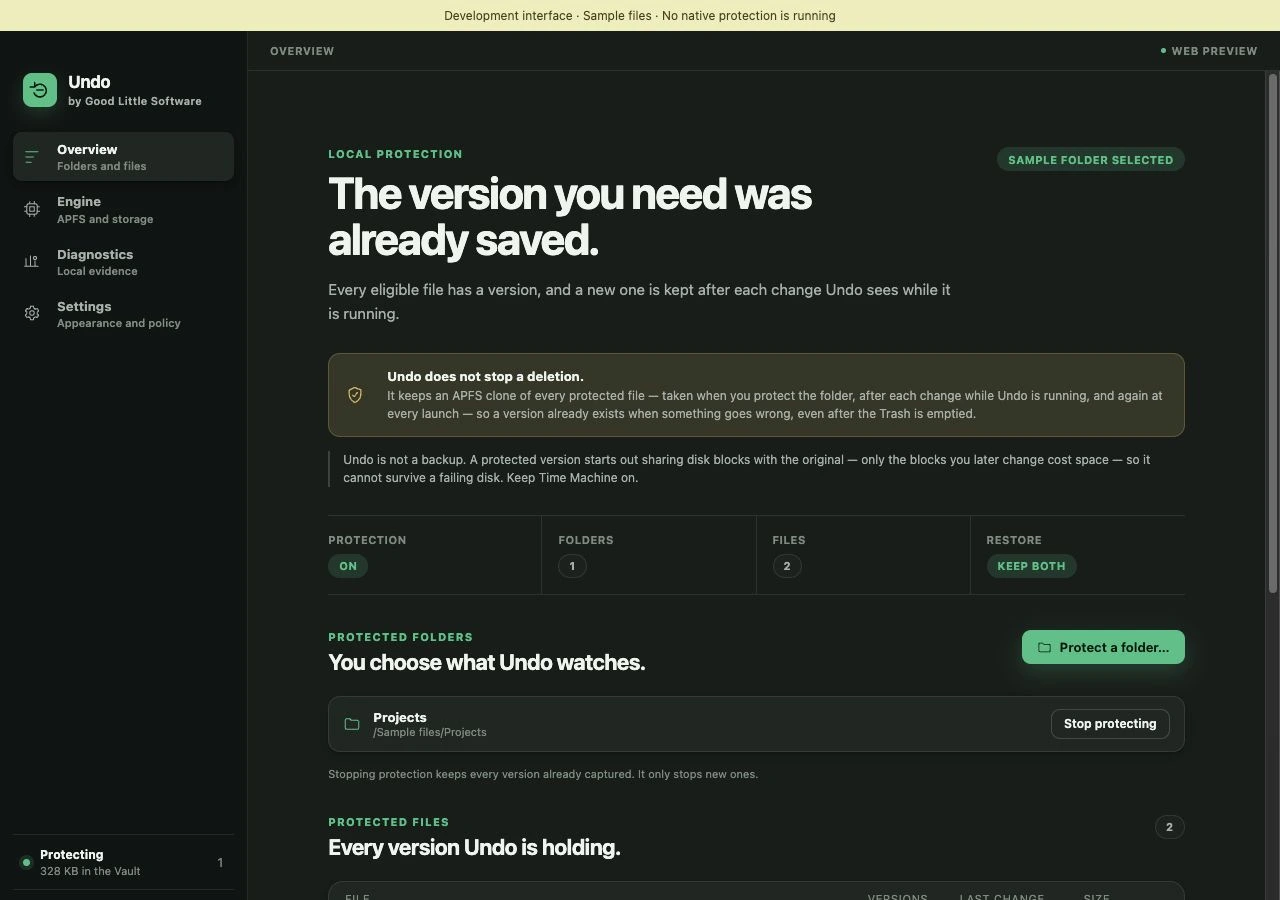Click the shield icon in deletion notice
The image size is (1280, 900).
tap(355, 395)
